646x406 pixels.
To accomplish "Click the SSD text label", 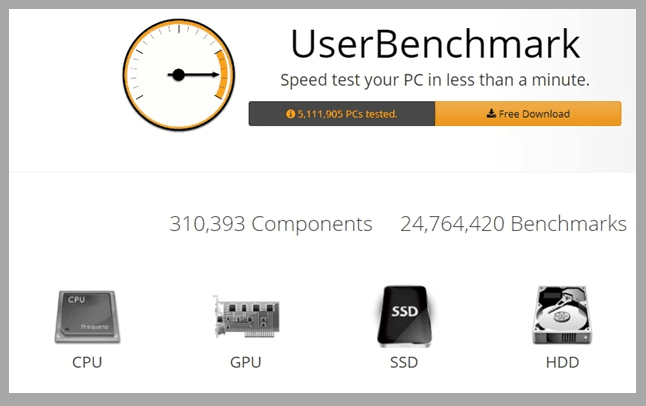I will click(403, 362).
